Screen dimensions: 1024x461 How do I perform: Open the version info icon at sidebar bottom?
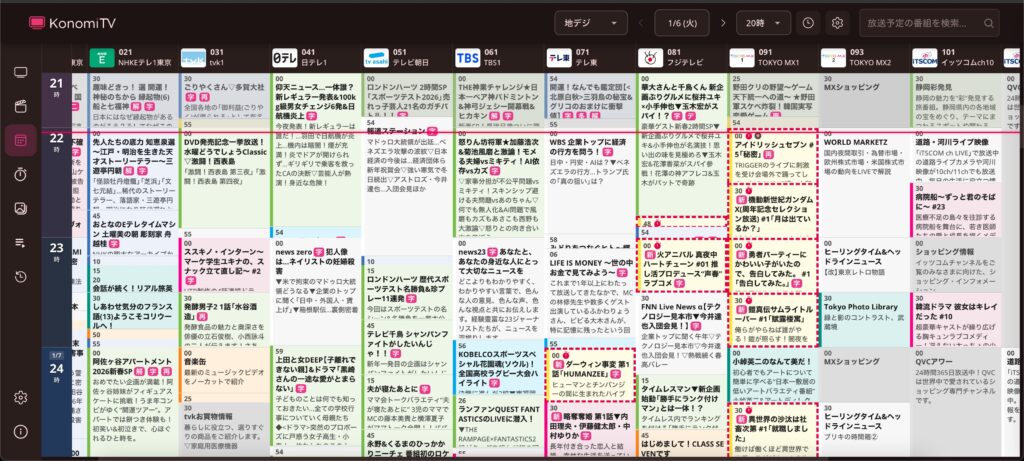(20, 430)
